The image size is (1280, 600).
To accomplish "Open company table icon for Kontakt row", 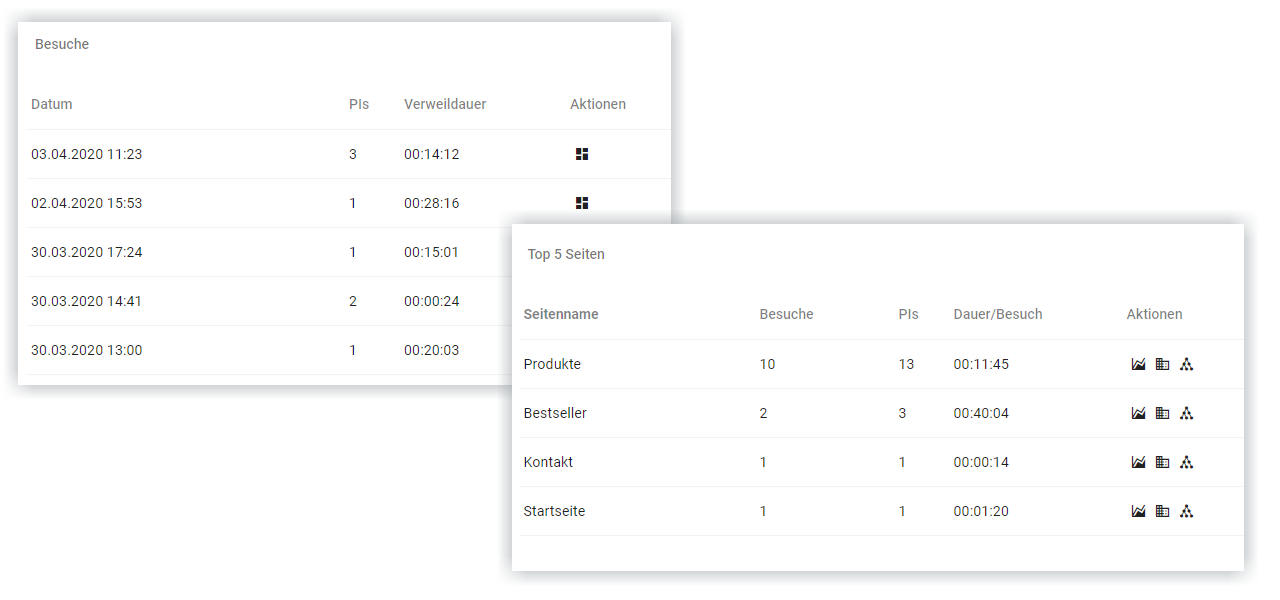I will pyautogui.click(x=1162, y=462).
